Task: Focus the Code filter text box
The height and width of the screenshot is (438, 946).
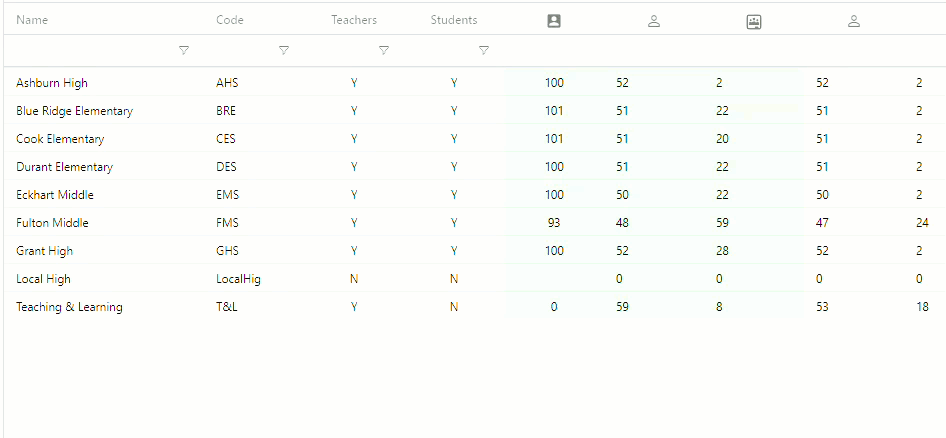Action: (244, 51)
